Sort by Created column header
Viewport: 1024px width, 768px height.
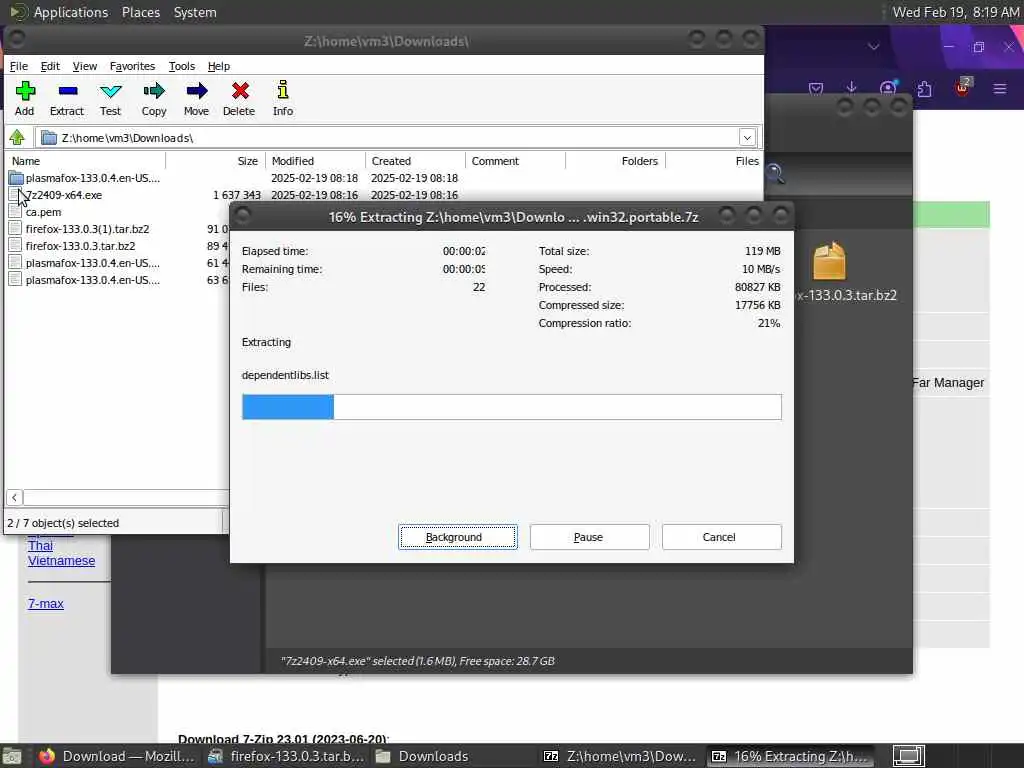(415, 161)
